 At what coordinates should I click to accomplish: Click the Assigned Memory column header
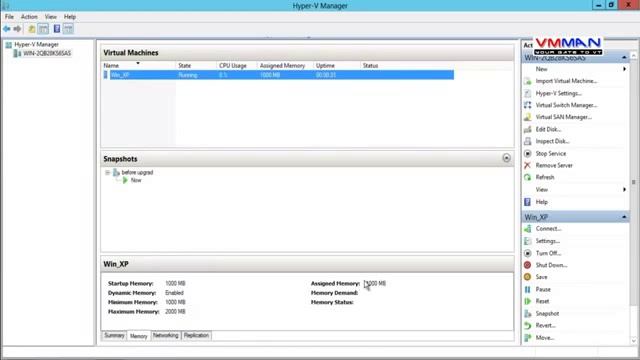(285, 65)
